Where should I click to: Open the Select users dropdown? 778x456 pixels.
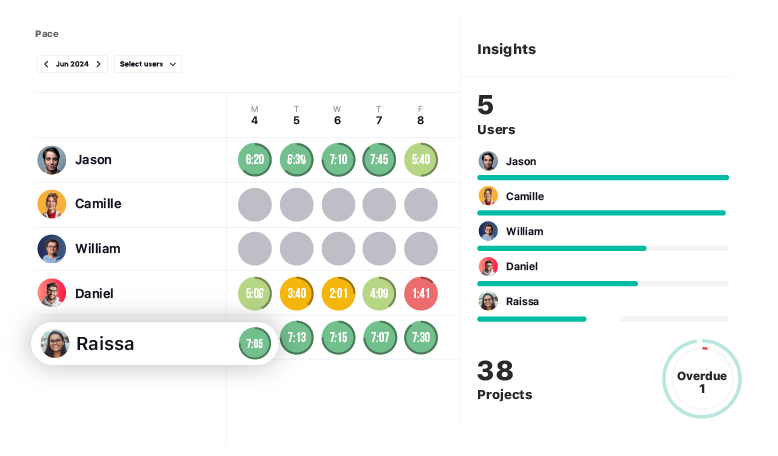148,64
